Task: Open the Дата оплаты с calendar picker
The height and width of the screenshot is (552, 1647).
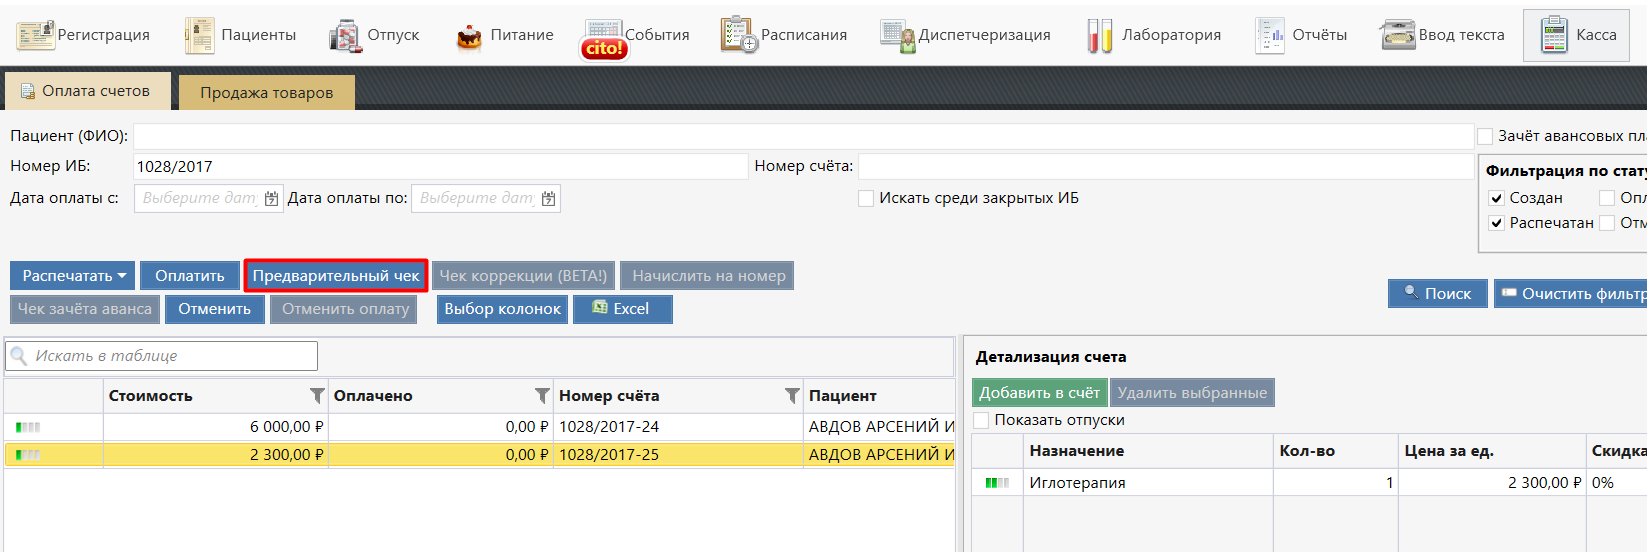Action: 271,199
